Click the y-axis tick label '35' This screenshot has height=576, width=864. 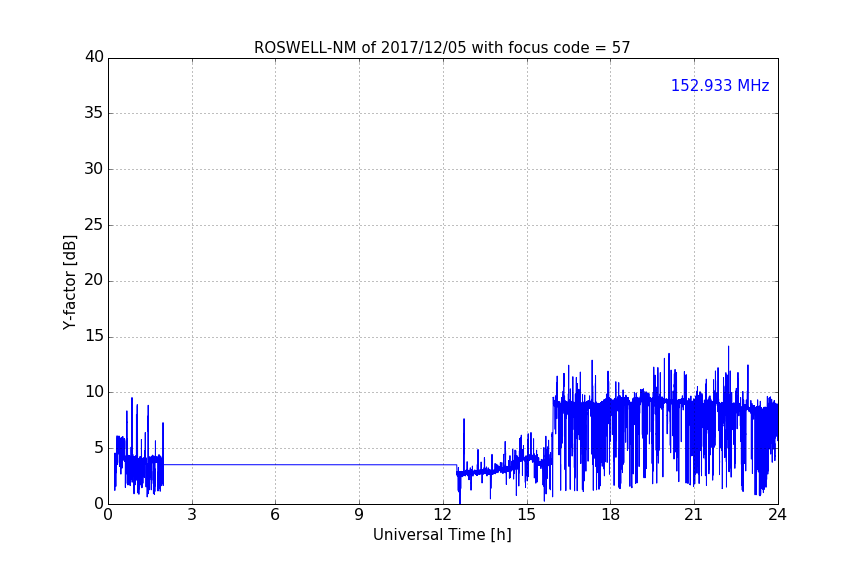94,113
